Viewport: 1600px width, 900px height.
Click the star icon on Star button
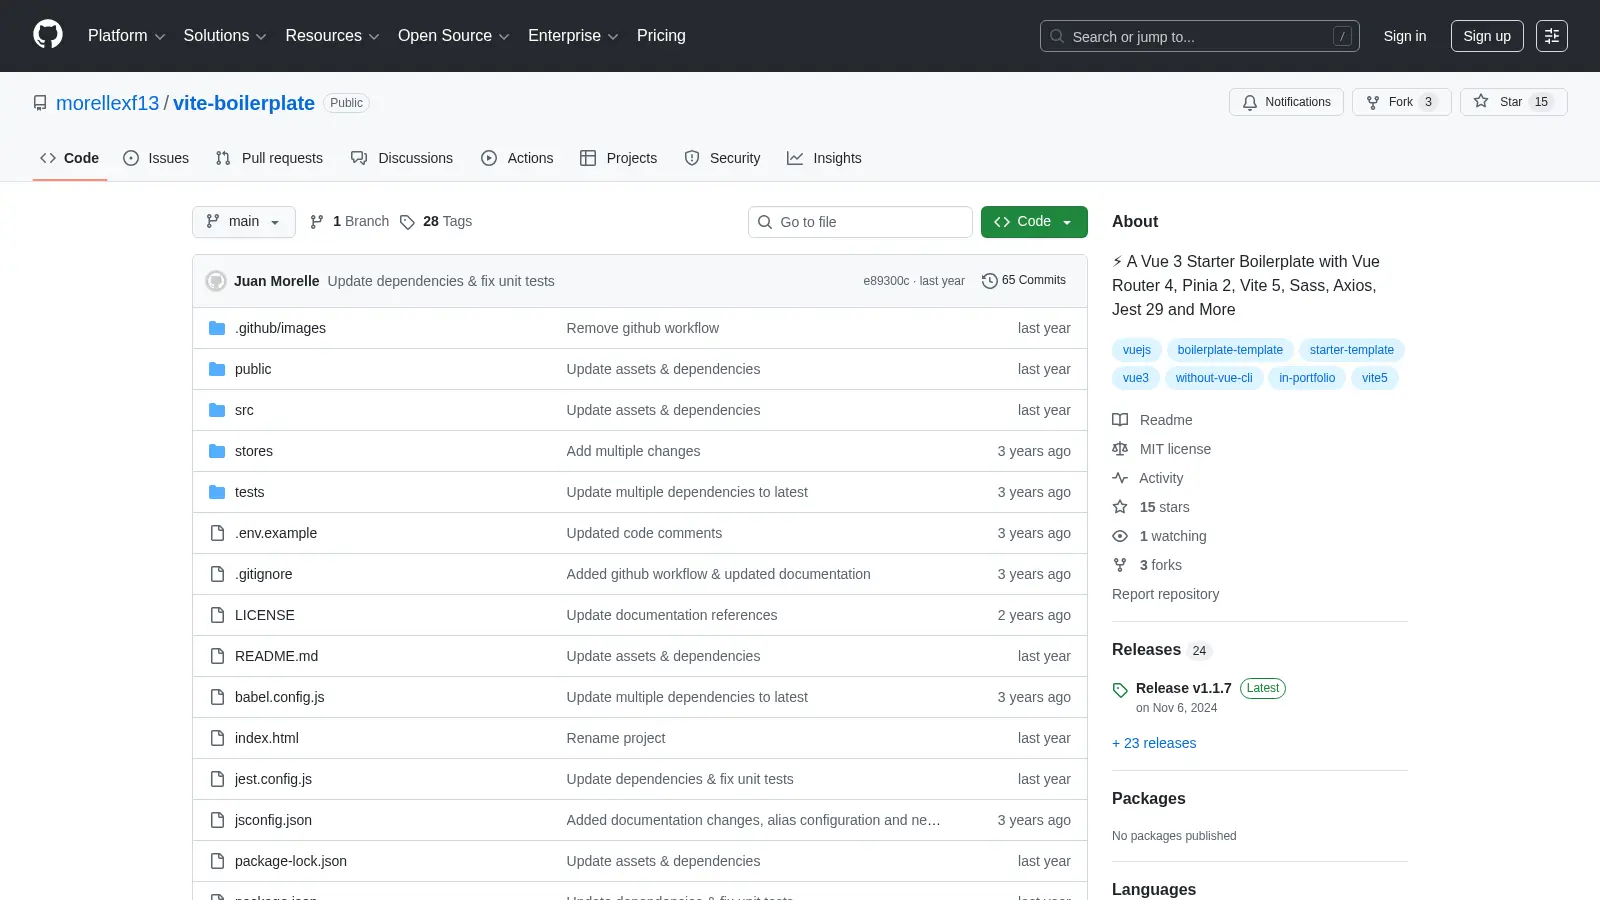(1481, 101)
